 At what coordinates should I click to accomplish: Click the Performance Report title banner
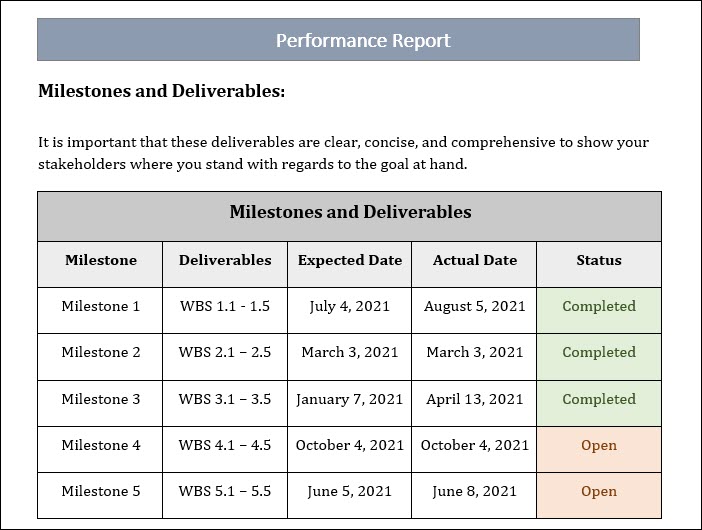pos(338,39)
